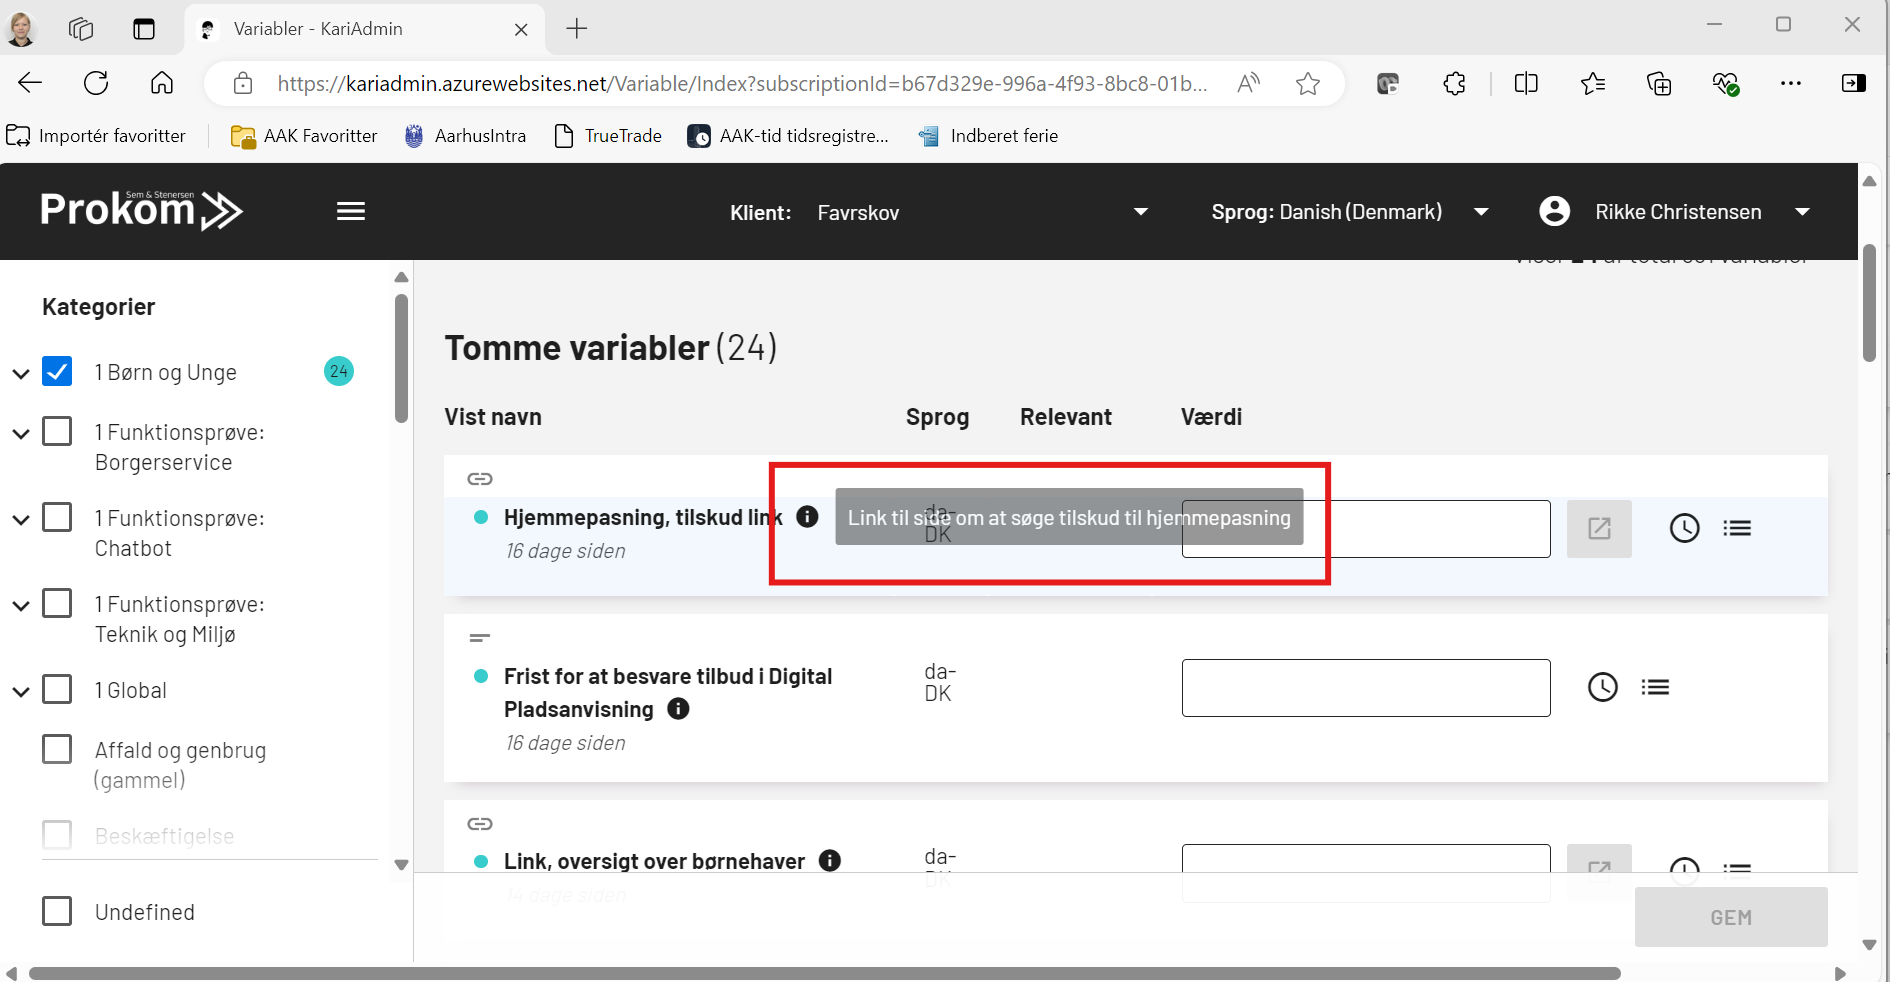This screenshot has height=982, width=1890.
Task: Check the 1 Global category box
Action: (x=57, y=690)
